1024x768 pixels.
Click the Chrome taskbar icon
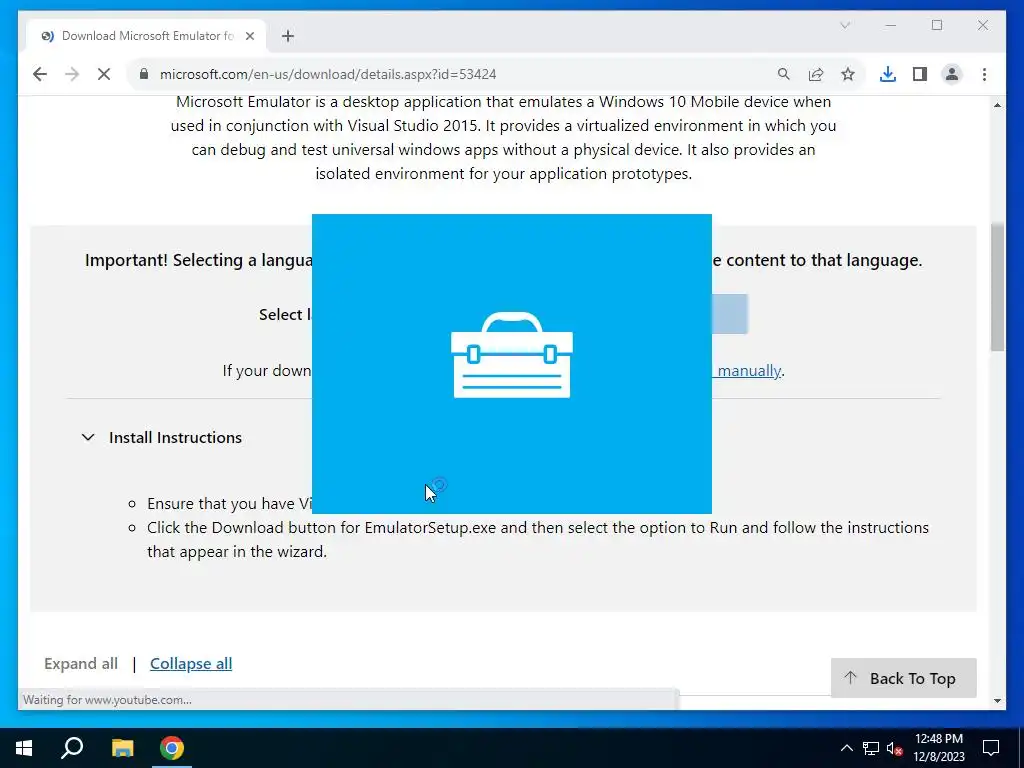point(172,748)
